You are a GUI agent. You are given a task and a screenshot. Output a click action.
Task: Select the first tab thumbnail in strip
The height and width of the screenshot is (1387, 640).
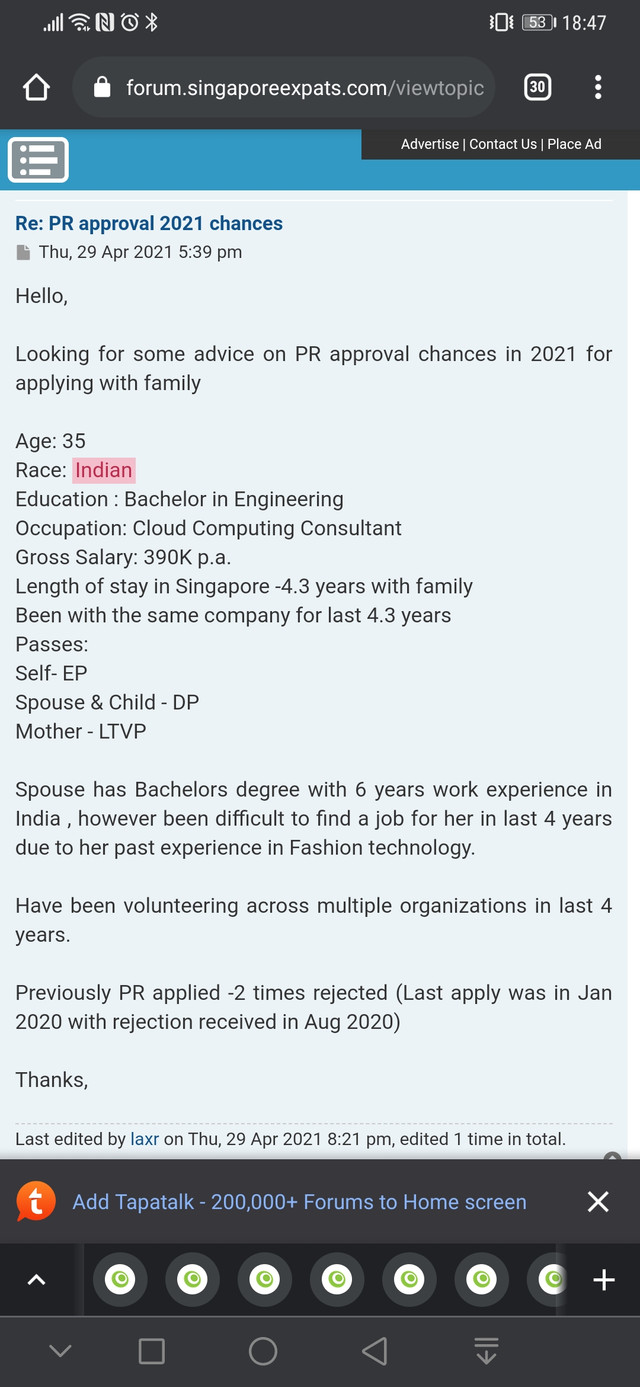click(x=120, y=1279)
